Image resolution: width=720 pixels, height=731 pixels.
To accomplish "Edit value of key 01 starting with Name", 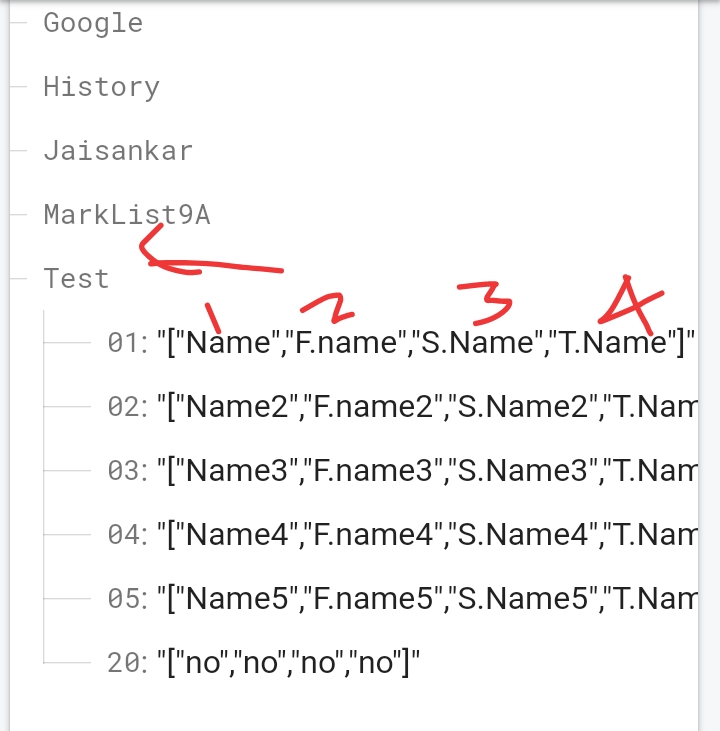I will (x=426, y=343).
